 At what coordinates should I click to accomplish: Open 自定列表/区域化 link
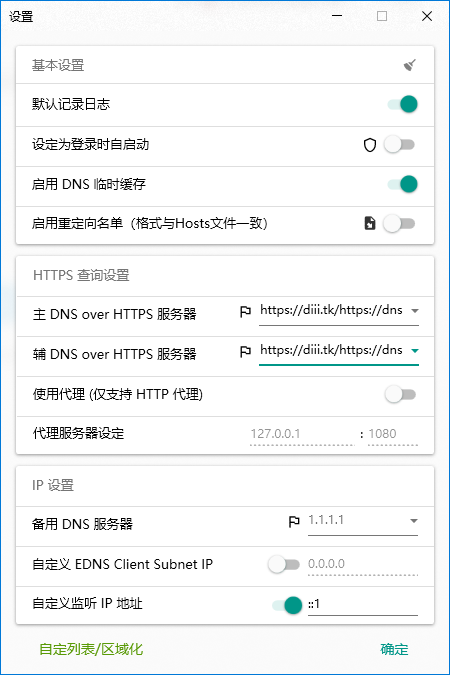pyautogui.click(x=91, y=649)
